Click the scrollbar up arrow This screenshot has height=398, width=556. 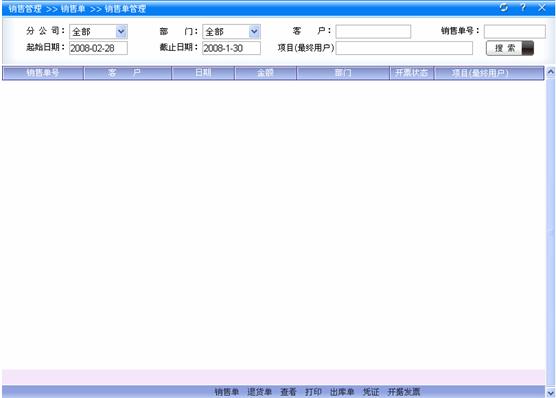coord(550,72)
